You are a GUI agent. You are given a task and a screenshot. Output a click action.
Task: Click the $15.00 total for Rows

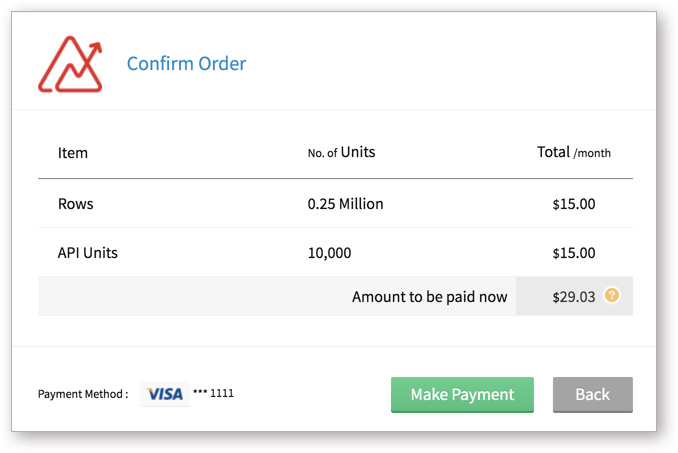pyautogui.click(x=573, y=204)
